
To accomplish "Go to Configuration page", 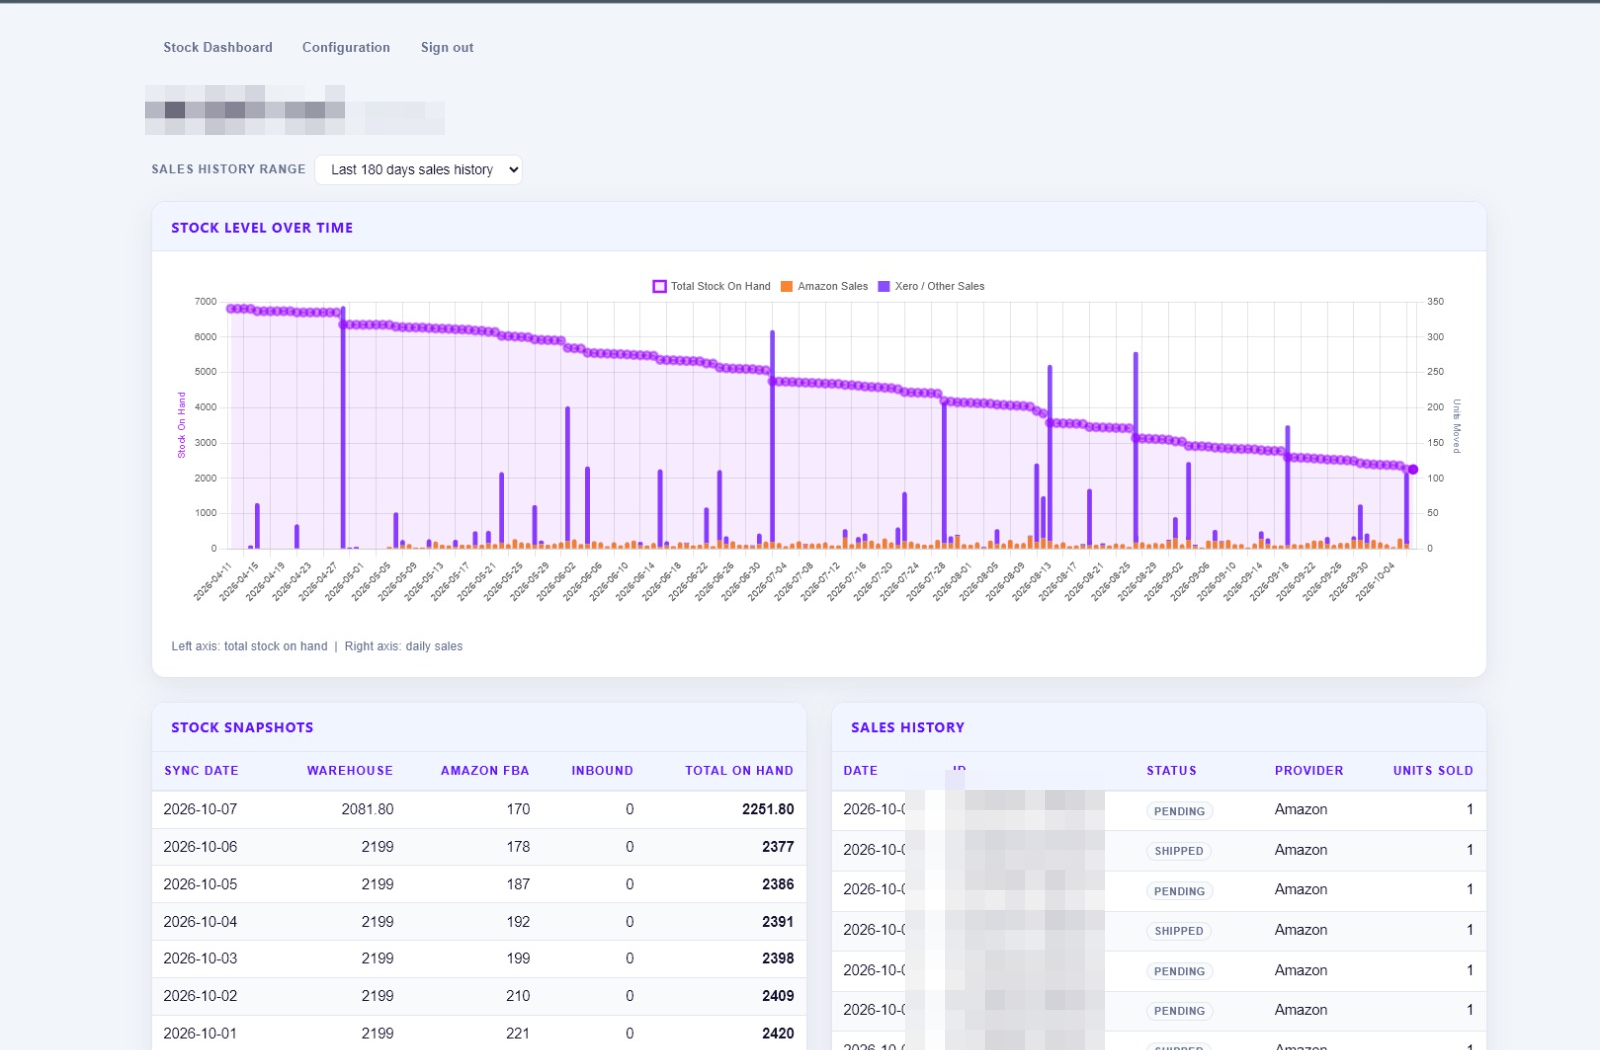I will click(x=346, y=47).
